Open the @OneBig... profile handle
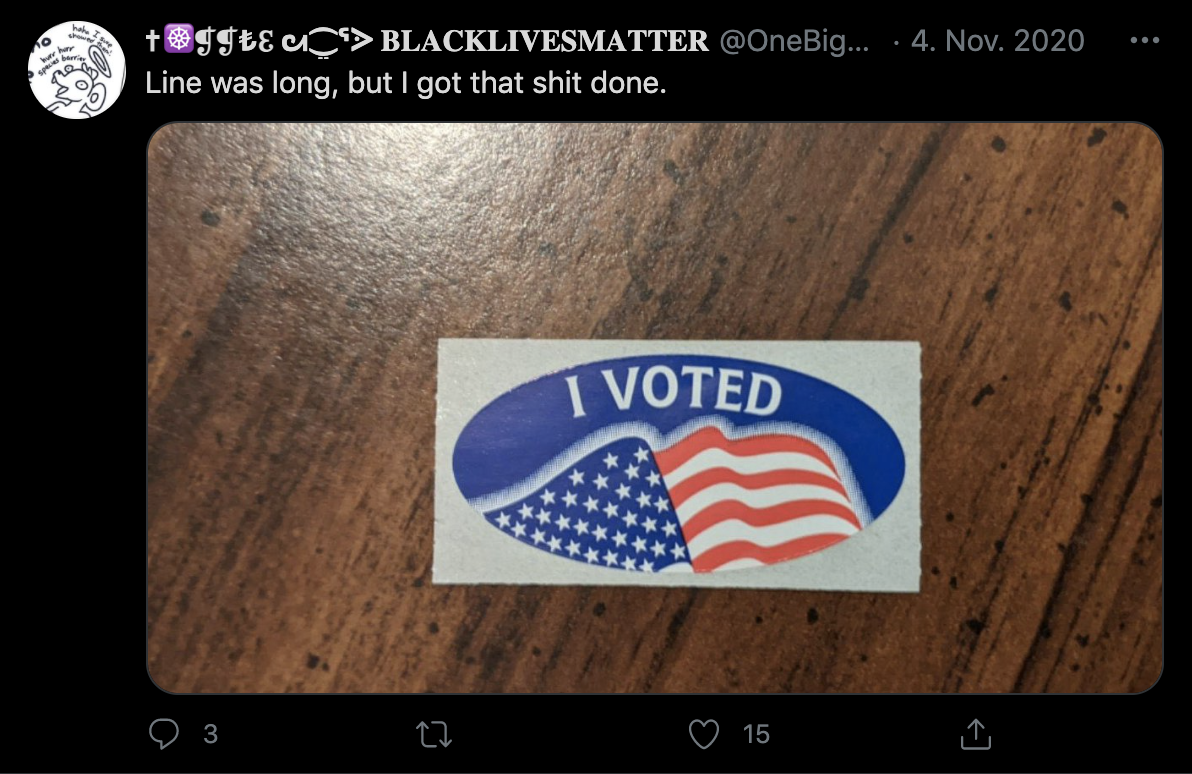1192x774 pixels. [x=794, y=40]
